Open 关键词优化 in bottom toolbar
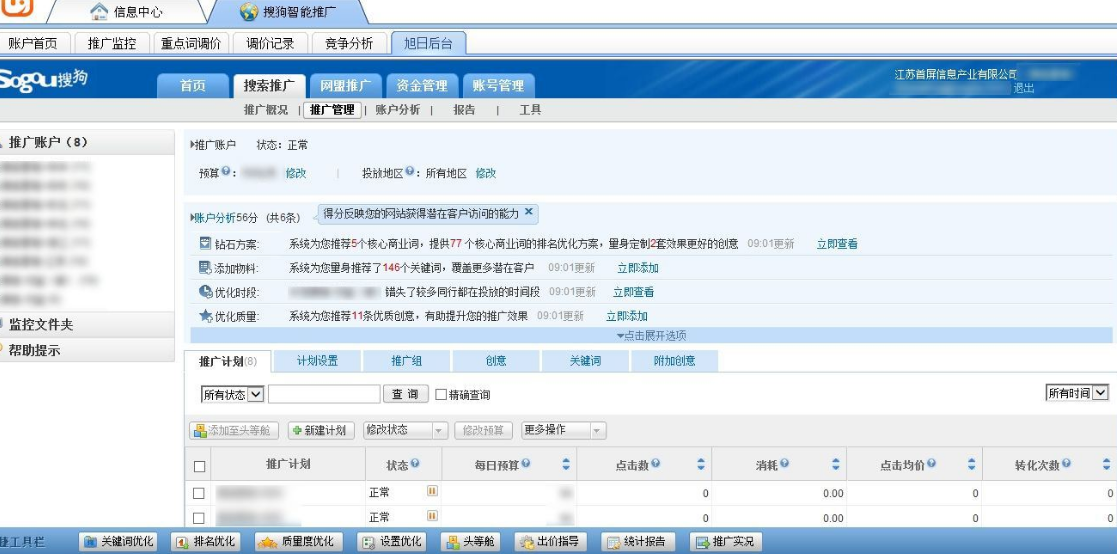1117x554 pixels. point(118,542)
